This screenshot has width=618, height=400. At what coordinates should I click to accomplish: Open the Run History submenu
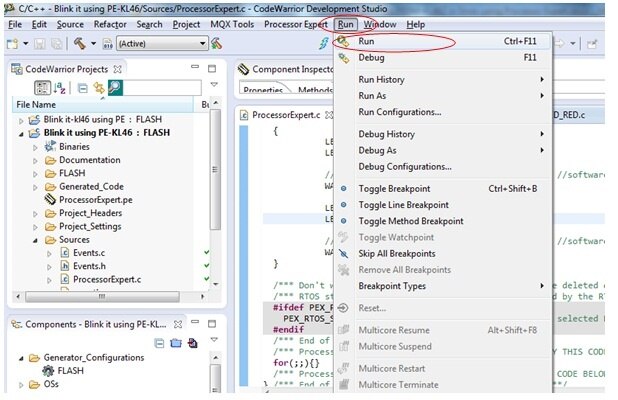tap(442, 80)
